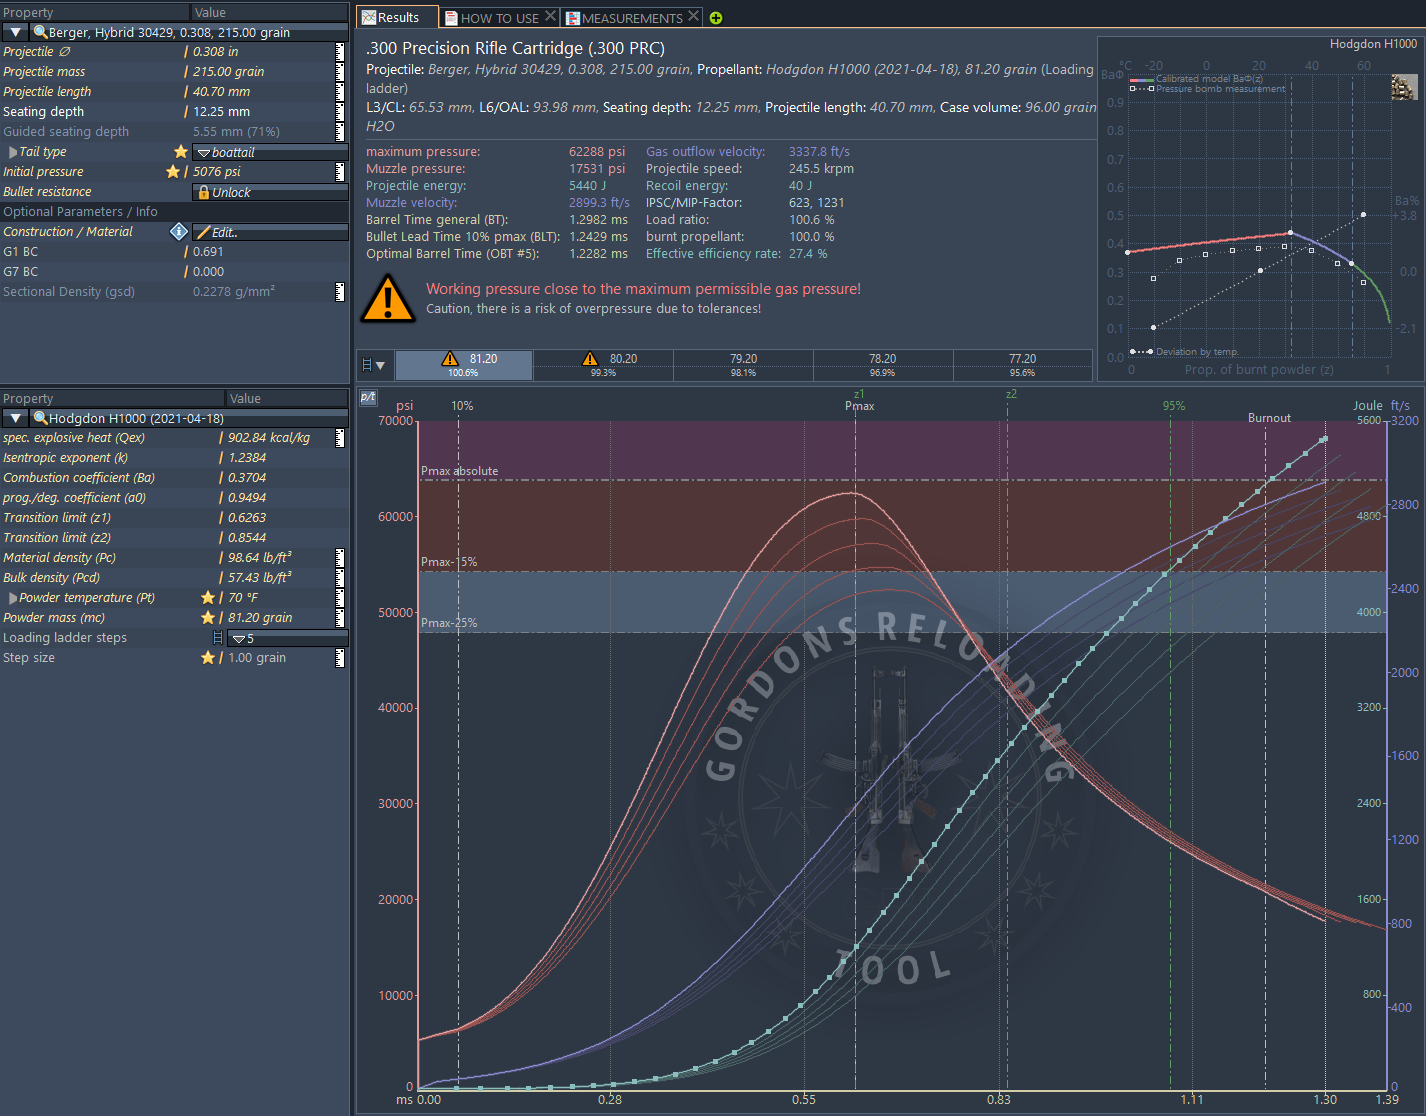Click the Hodgdon H1000 powder thumbnail image
Image resolution: width=1426 pixels, height=1116 pixels.
pyautogui.click(x=1404, y=87)
